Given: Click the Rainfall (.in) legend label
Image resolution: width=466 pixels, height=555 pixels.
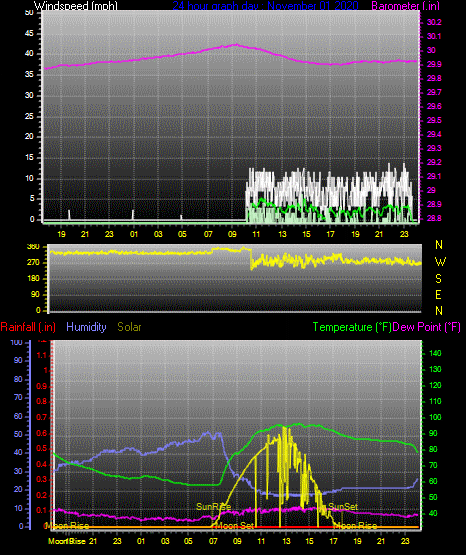Looking at the screenshot, I should tap(28, 327).
